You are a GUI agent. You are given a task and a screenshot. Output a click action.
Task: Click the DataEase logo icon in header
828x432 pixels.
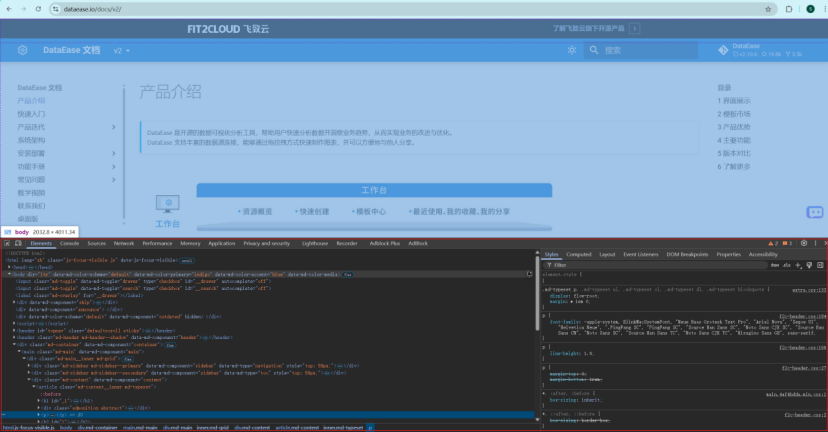pyautogui.click(x=22, y=50)
